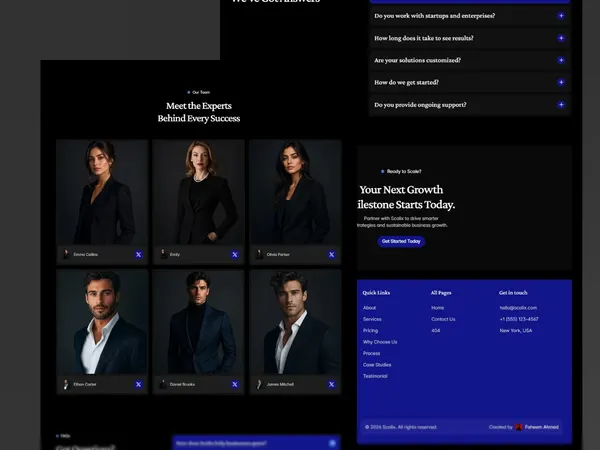This screenshot has width=600, height=450.
Task: Open the Testimonial footer link
Action: [x=375, y=376]
